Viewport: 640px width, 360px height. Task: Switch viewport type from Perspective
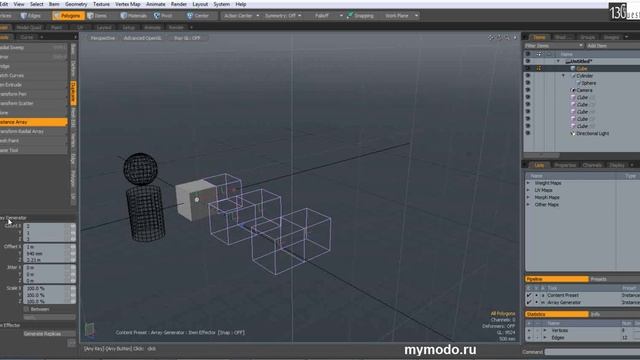point(102,38)
